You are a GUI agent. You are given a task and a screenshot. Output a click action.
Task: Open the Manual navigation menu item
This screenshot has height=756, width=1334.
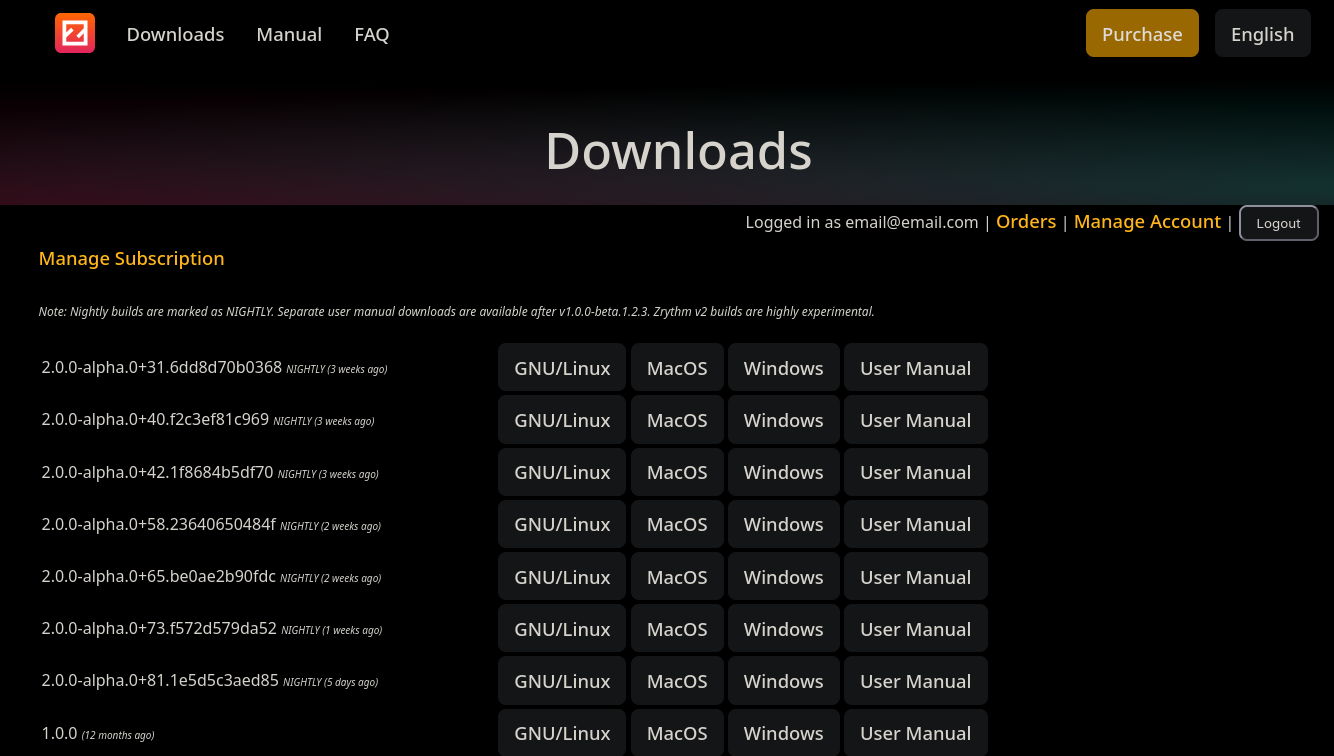point(289,34)
